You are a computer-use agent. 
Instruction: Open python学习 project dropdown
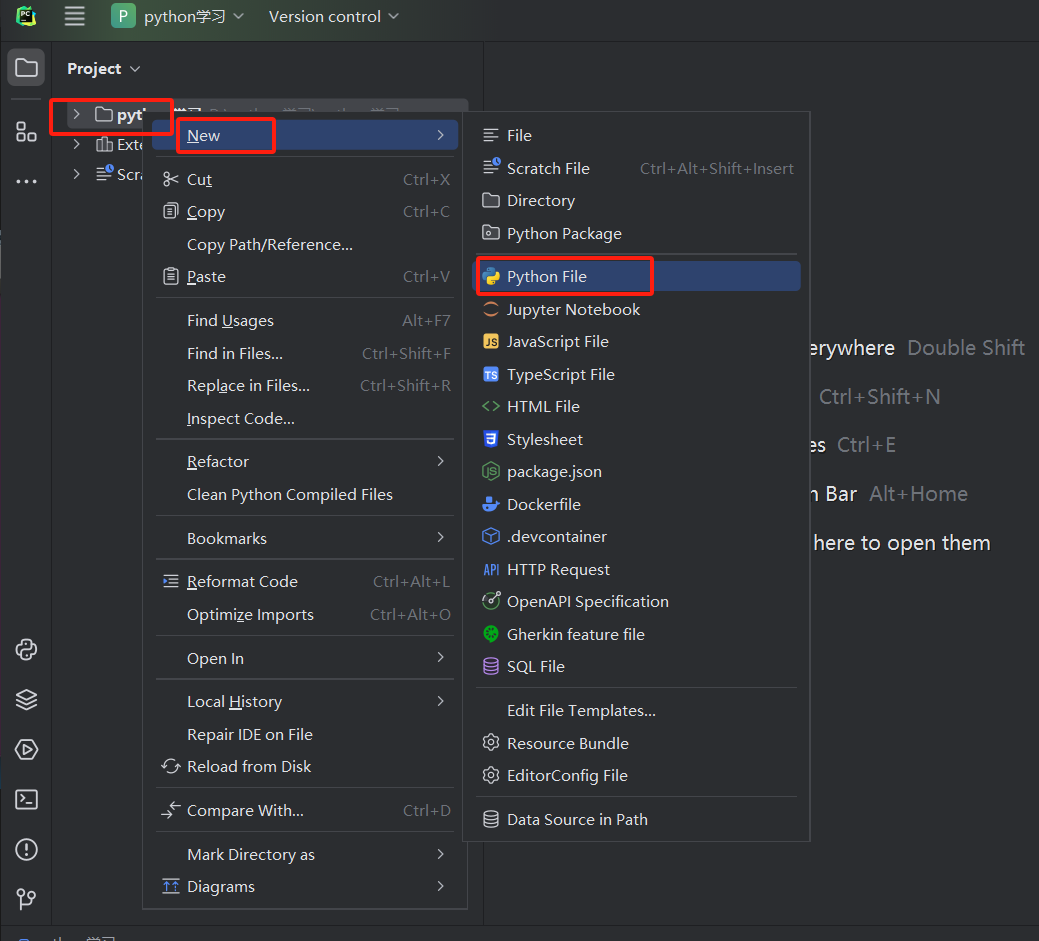[x=193, y=16]
